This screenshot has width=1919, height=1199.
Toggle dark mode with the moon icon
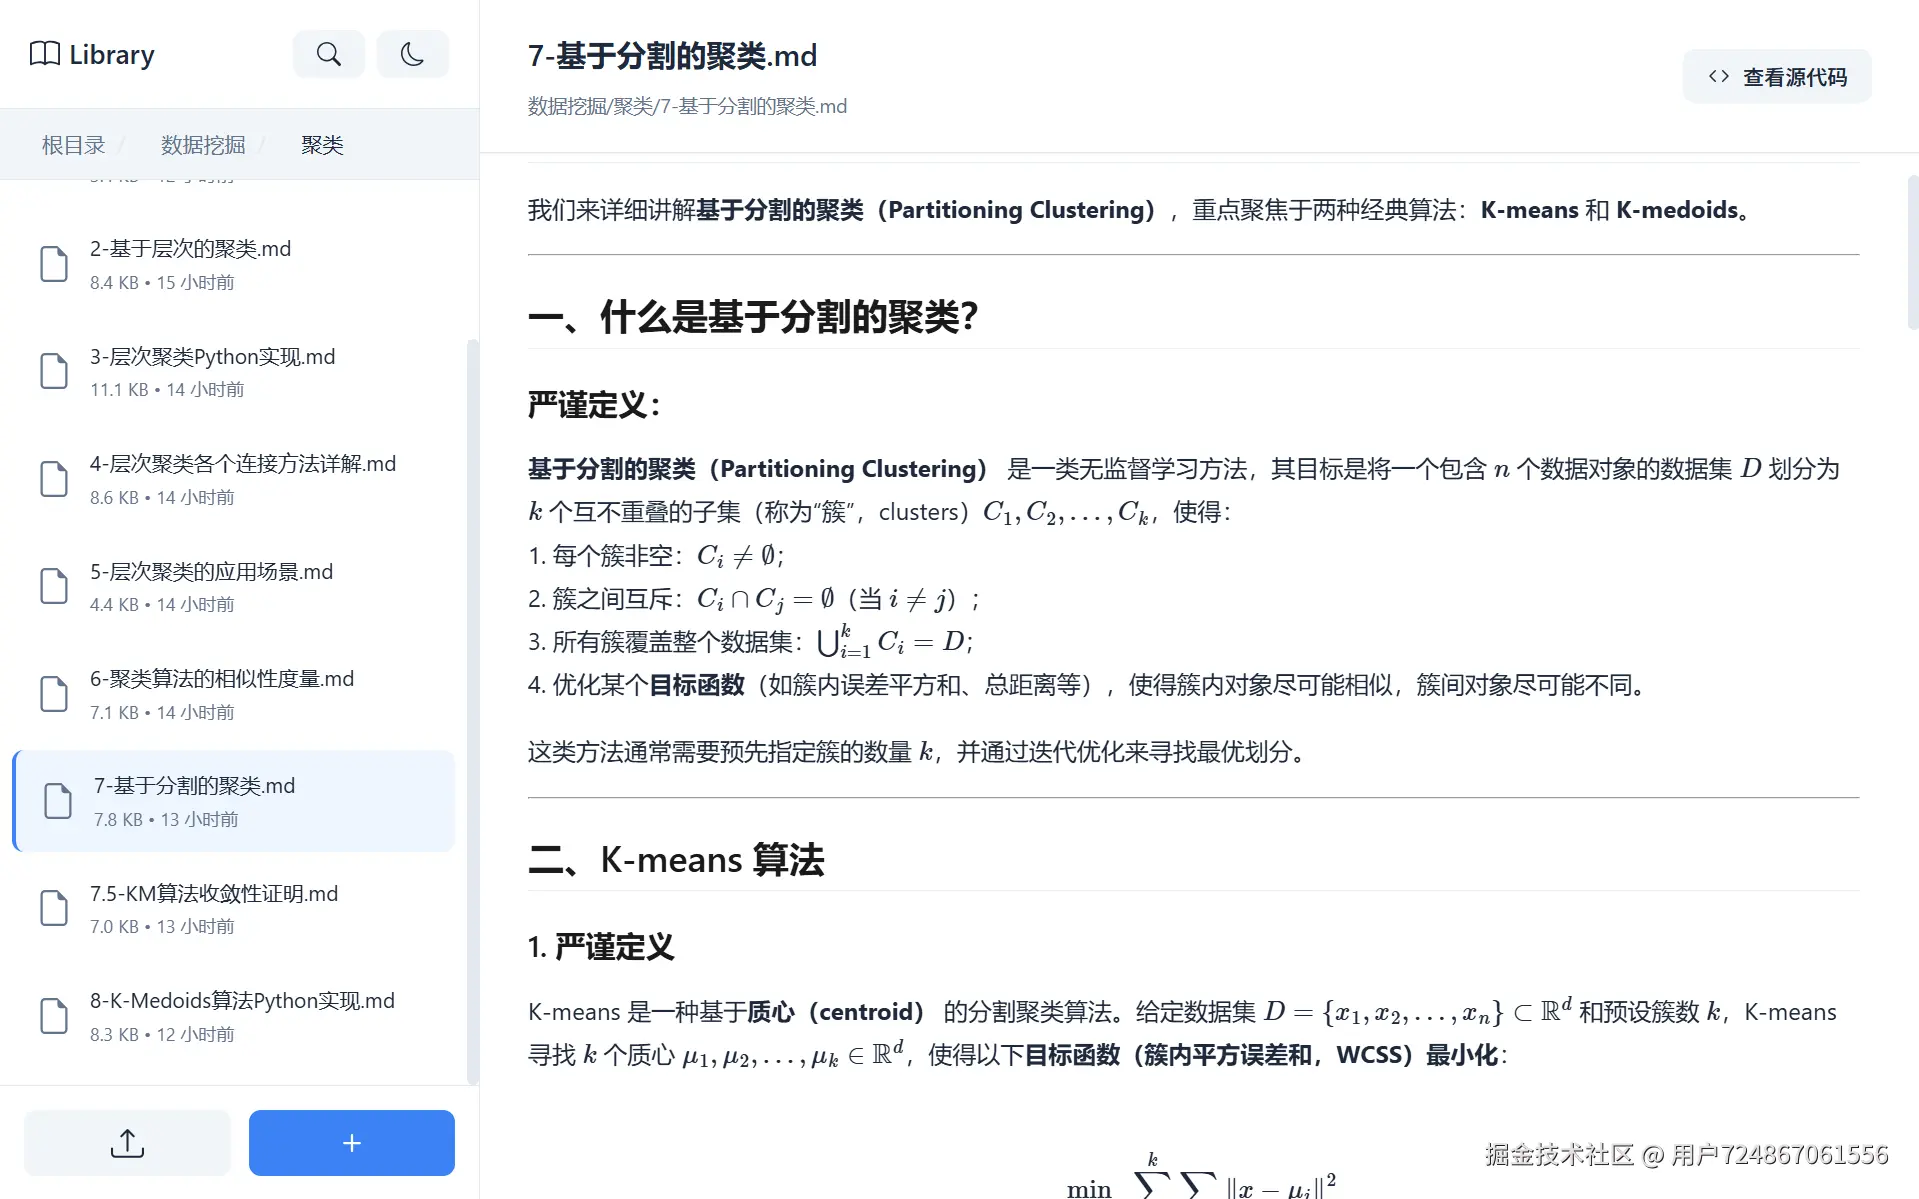pos(412,54)
